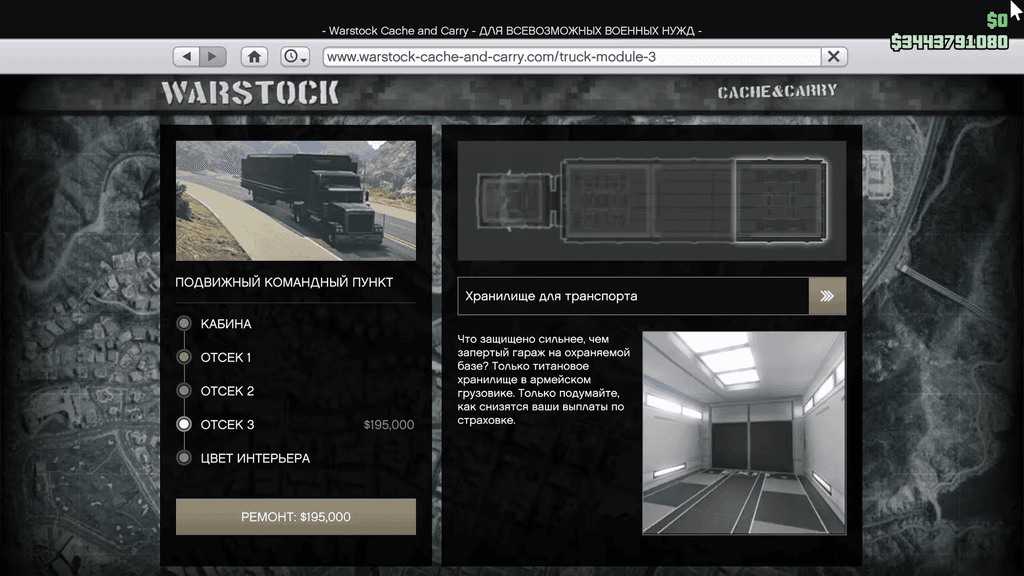Click the truck photo thumbnail
Image resolution: width=1024 pixels, height=576 pixels.
[296, 201]
